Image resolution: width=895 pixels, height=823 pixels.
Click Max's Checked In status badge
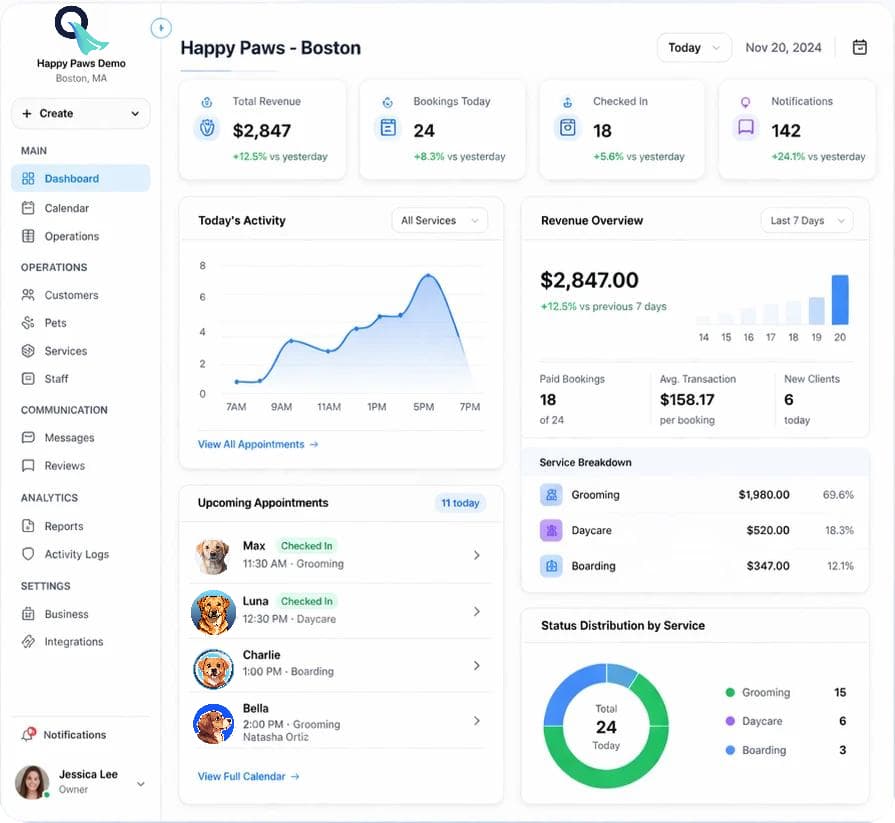click(307, 546)
